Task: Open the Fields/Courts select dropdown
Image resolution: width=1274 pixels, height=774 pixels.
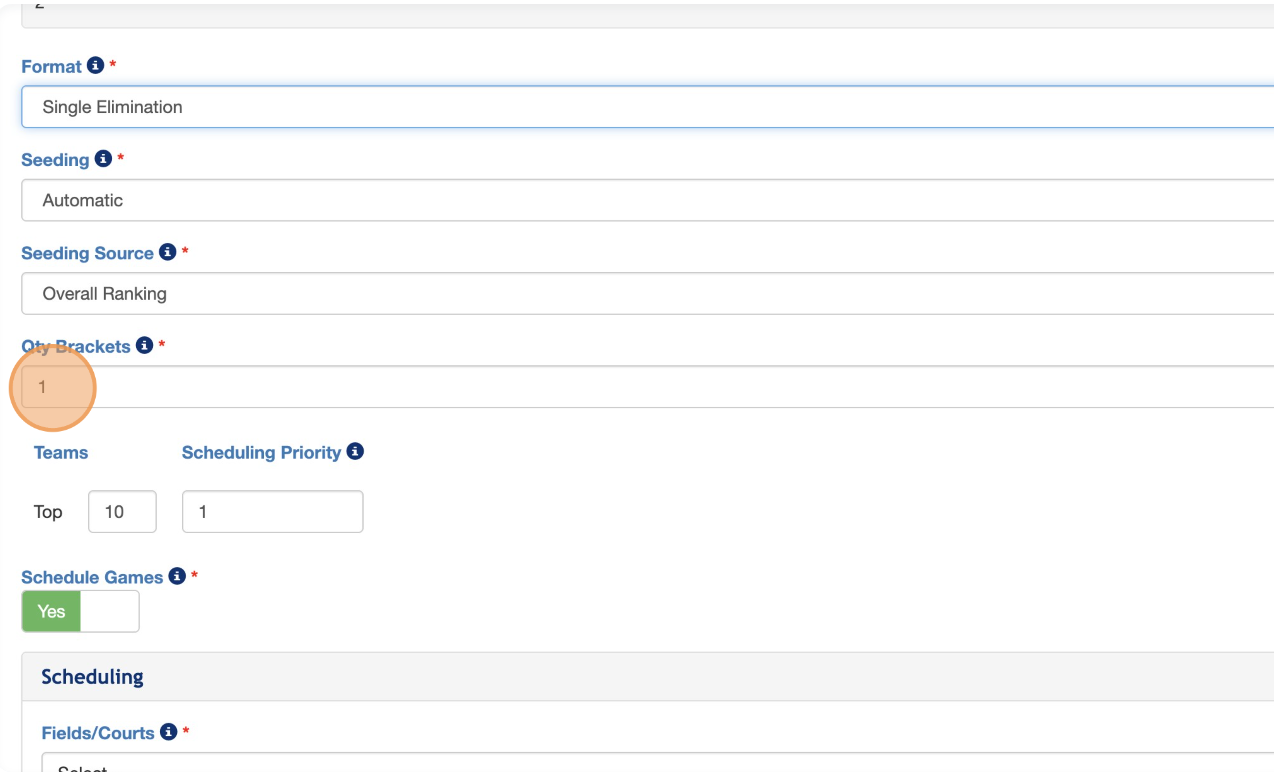Action: [640, 765]
